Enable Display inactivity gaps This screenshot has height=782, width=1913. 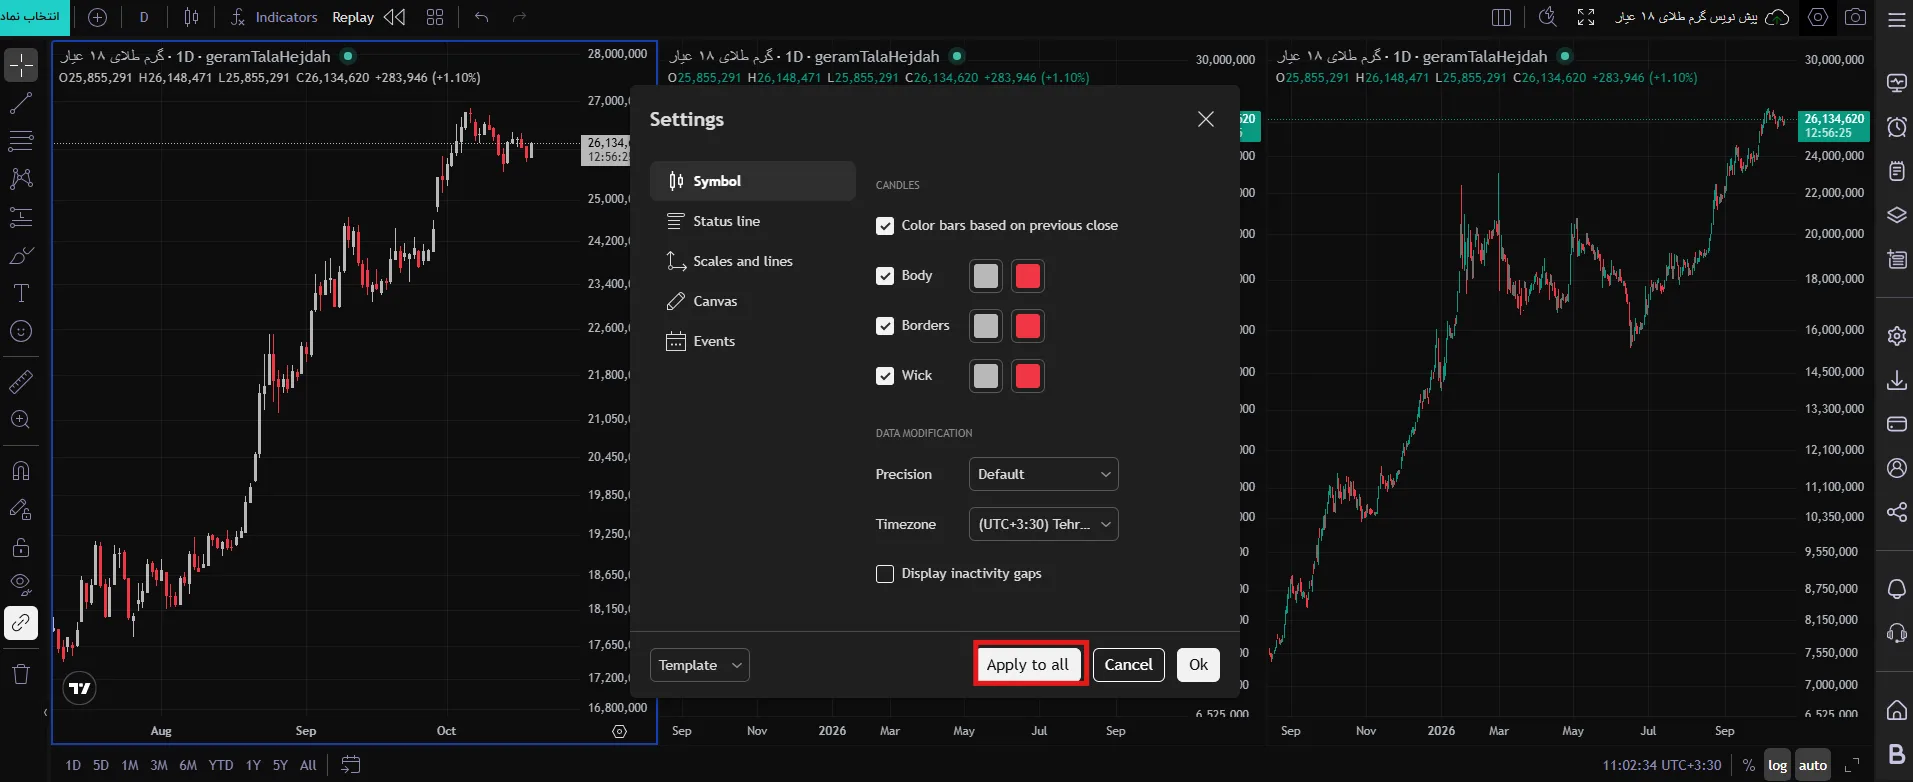coord(885,574)
